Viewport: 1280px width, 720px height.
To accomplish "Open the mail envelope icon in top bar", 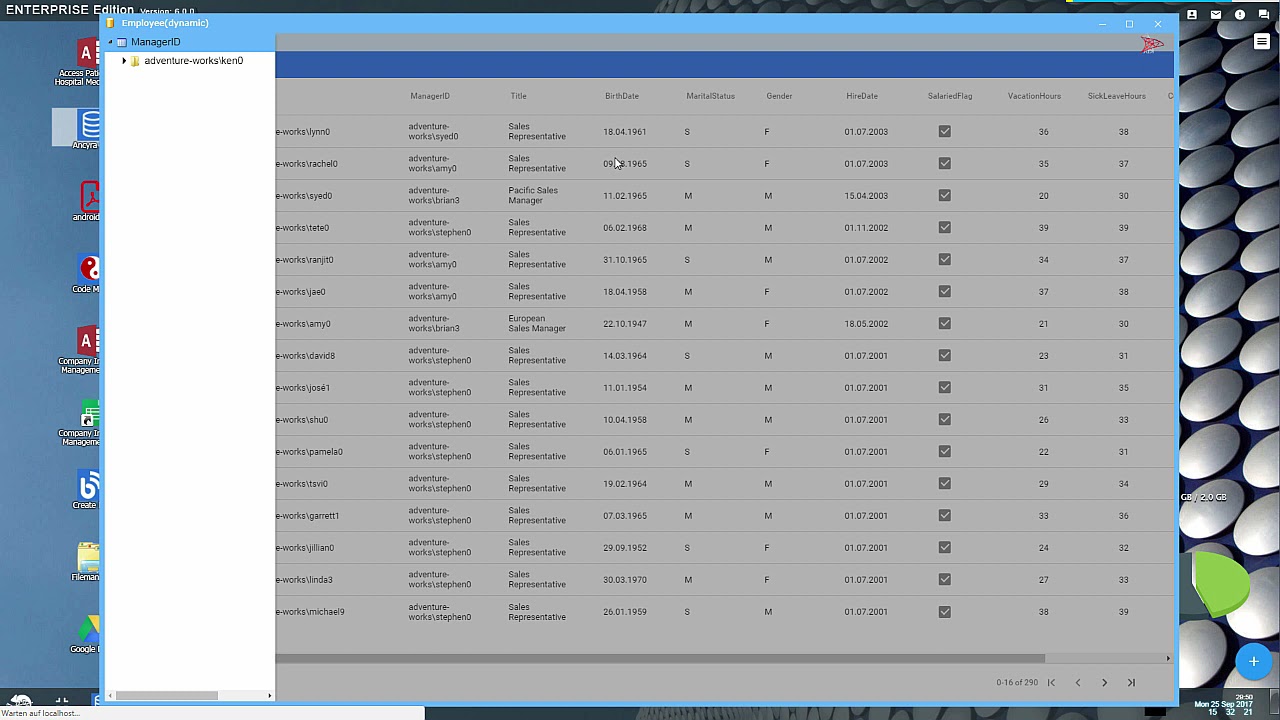I will point(1216,15).
